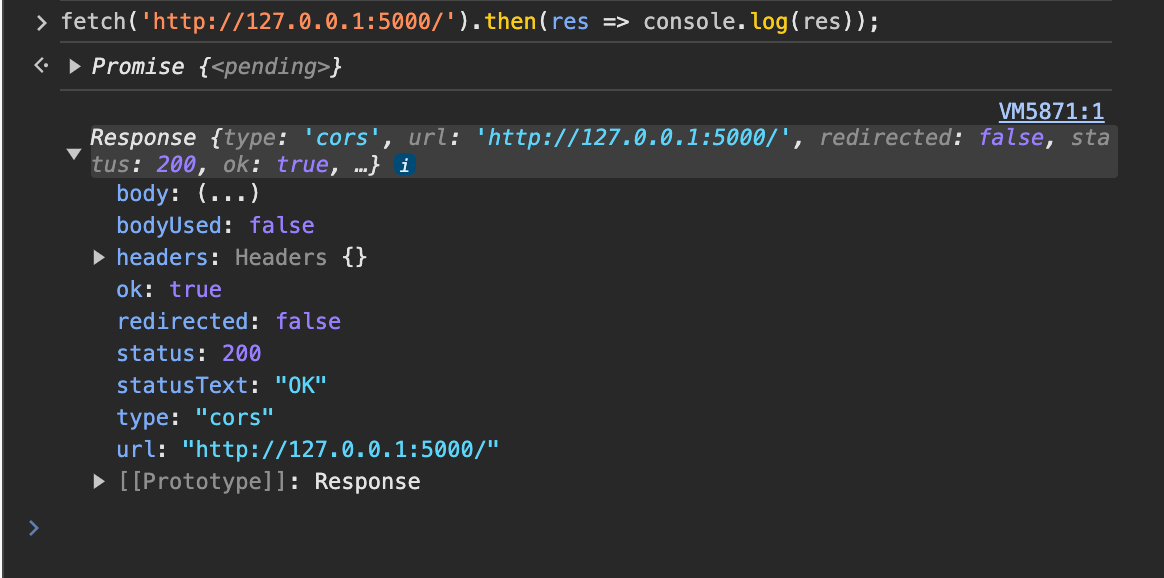The image size is (1164, 578).
Task: Click the statusText "OK" value
Action: [301, 386]
